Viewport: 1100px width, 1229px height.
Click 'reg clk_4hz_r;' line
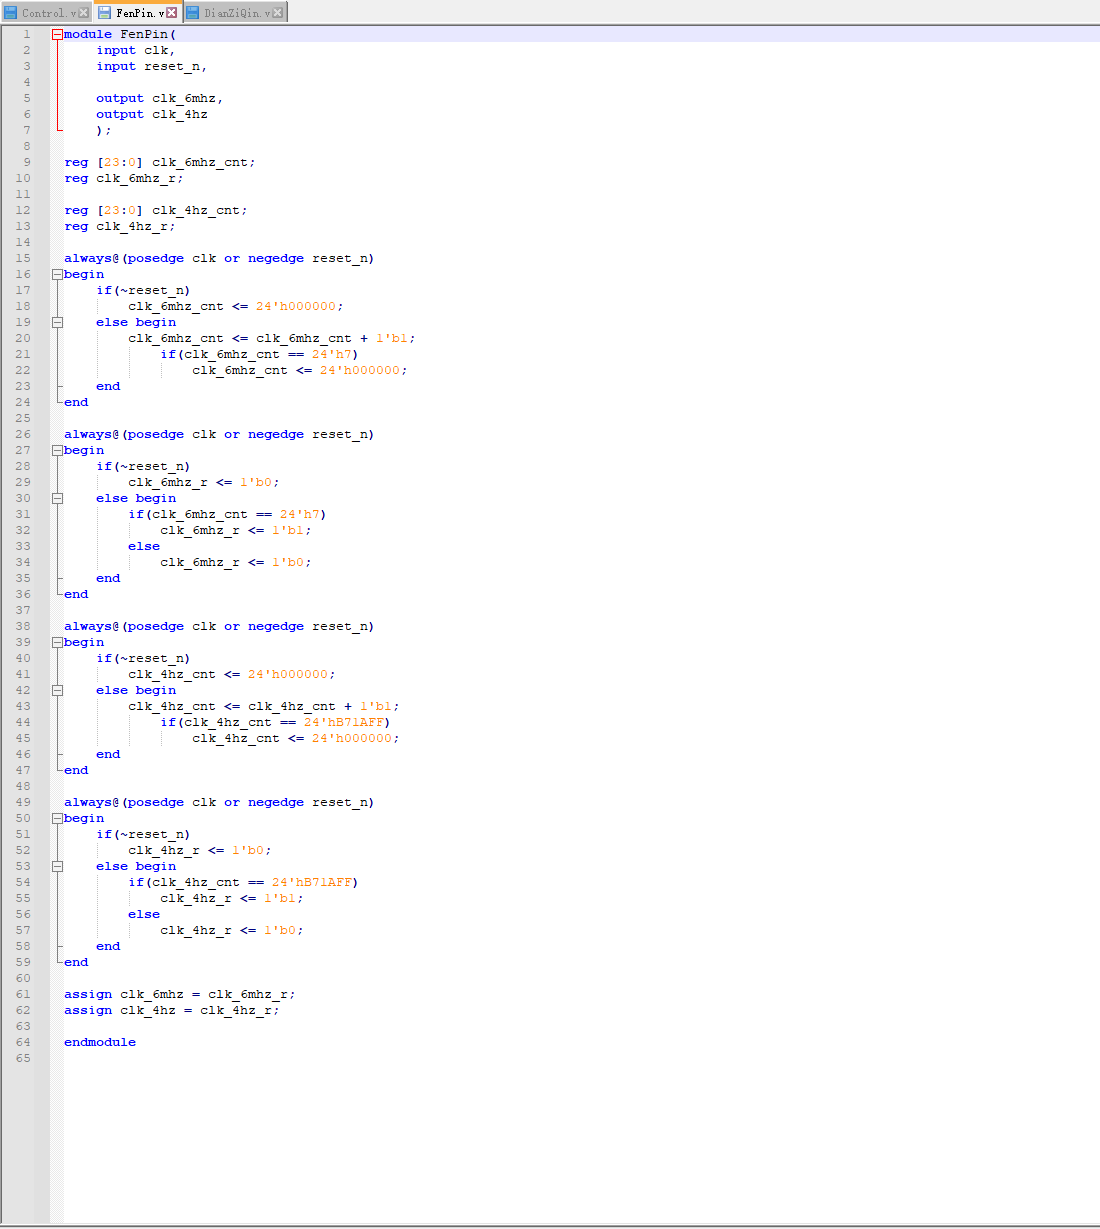(x=120, y=226)
